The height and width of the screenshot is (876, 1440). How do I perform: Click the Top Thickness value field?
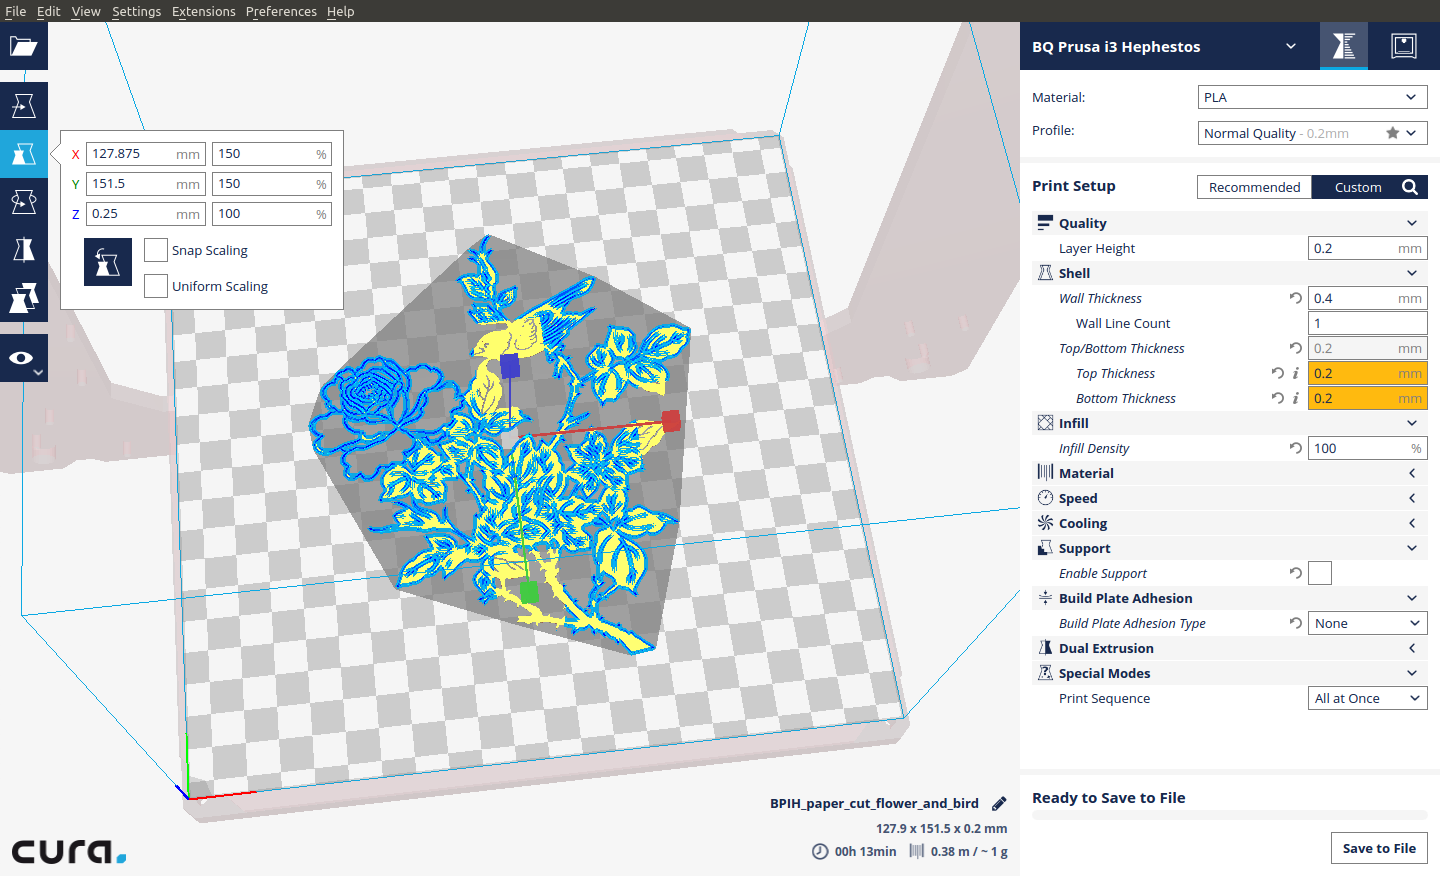(x=1367, y=373)
